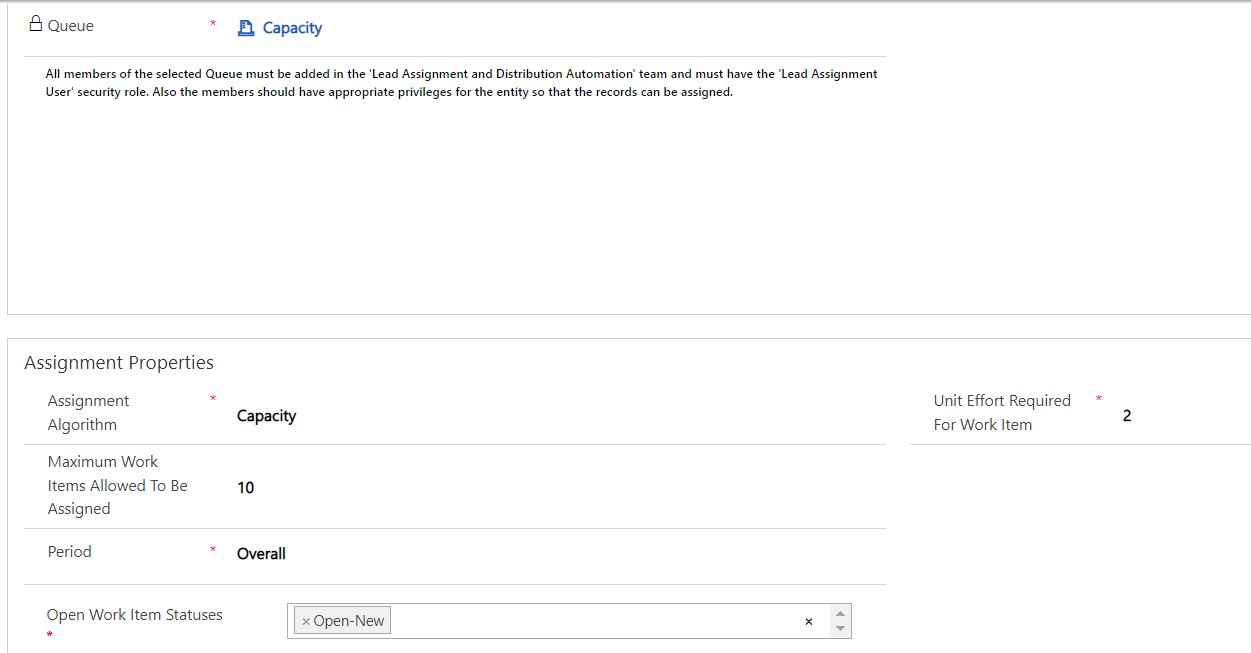Open the Assignment Algorithm dropdown showing Capacity
The height and width of the screenshot is (653, 1251).
266,416
